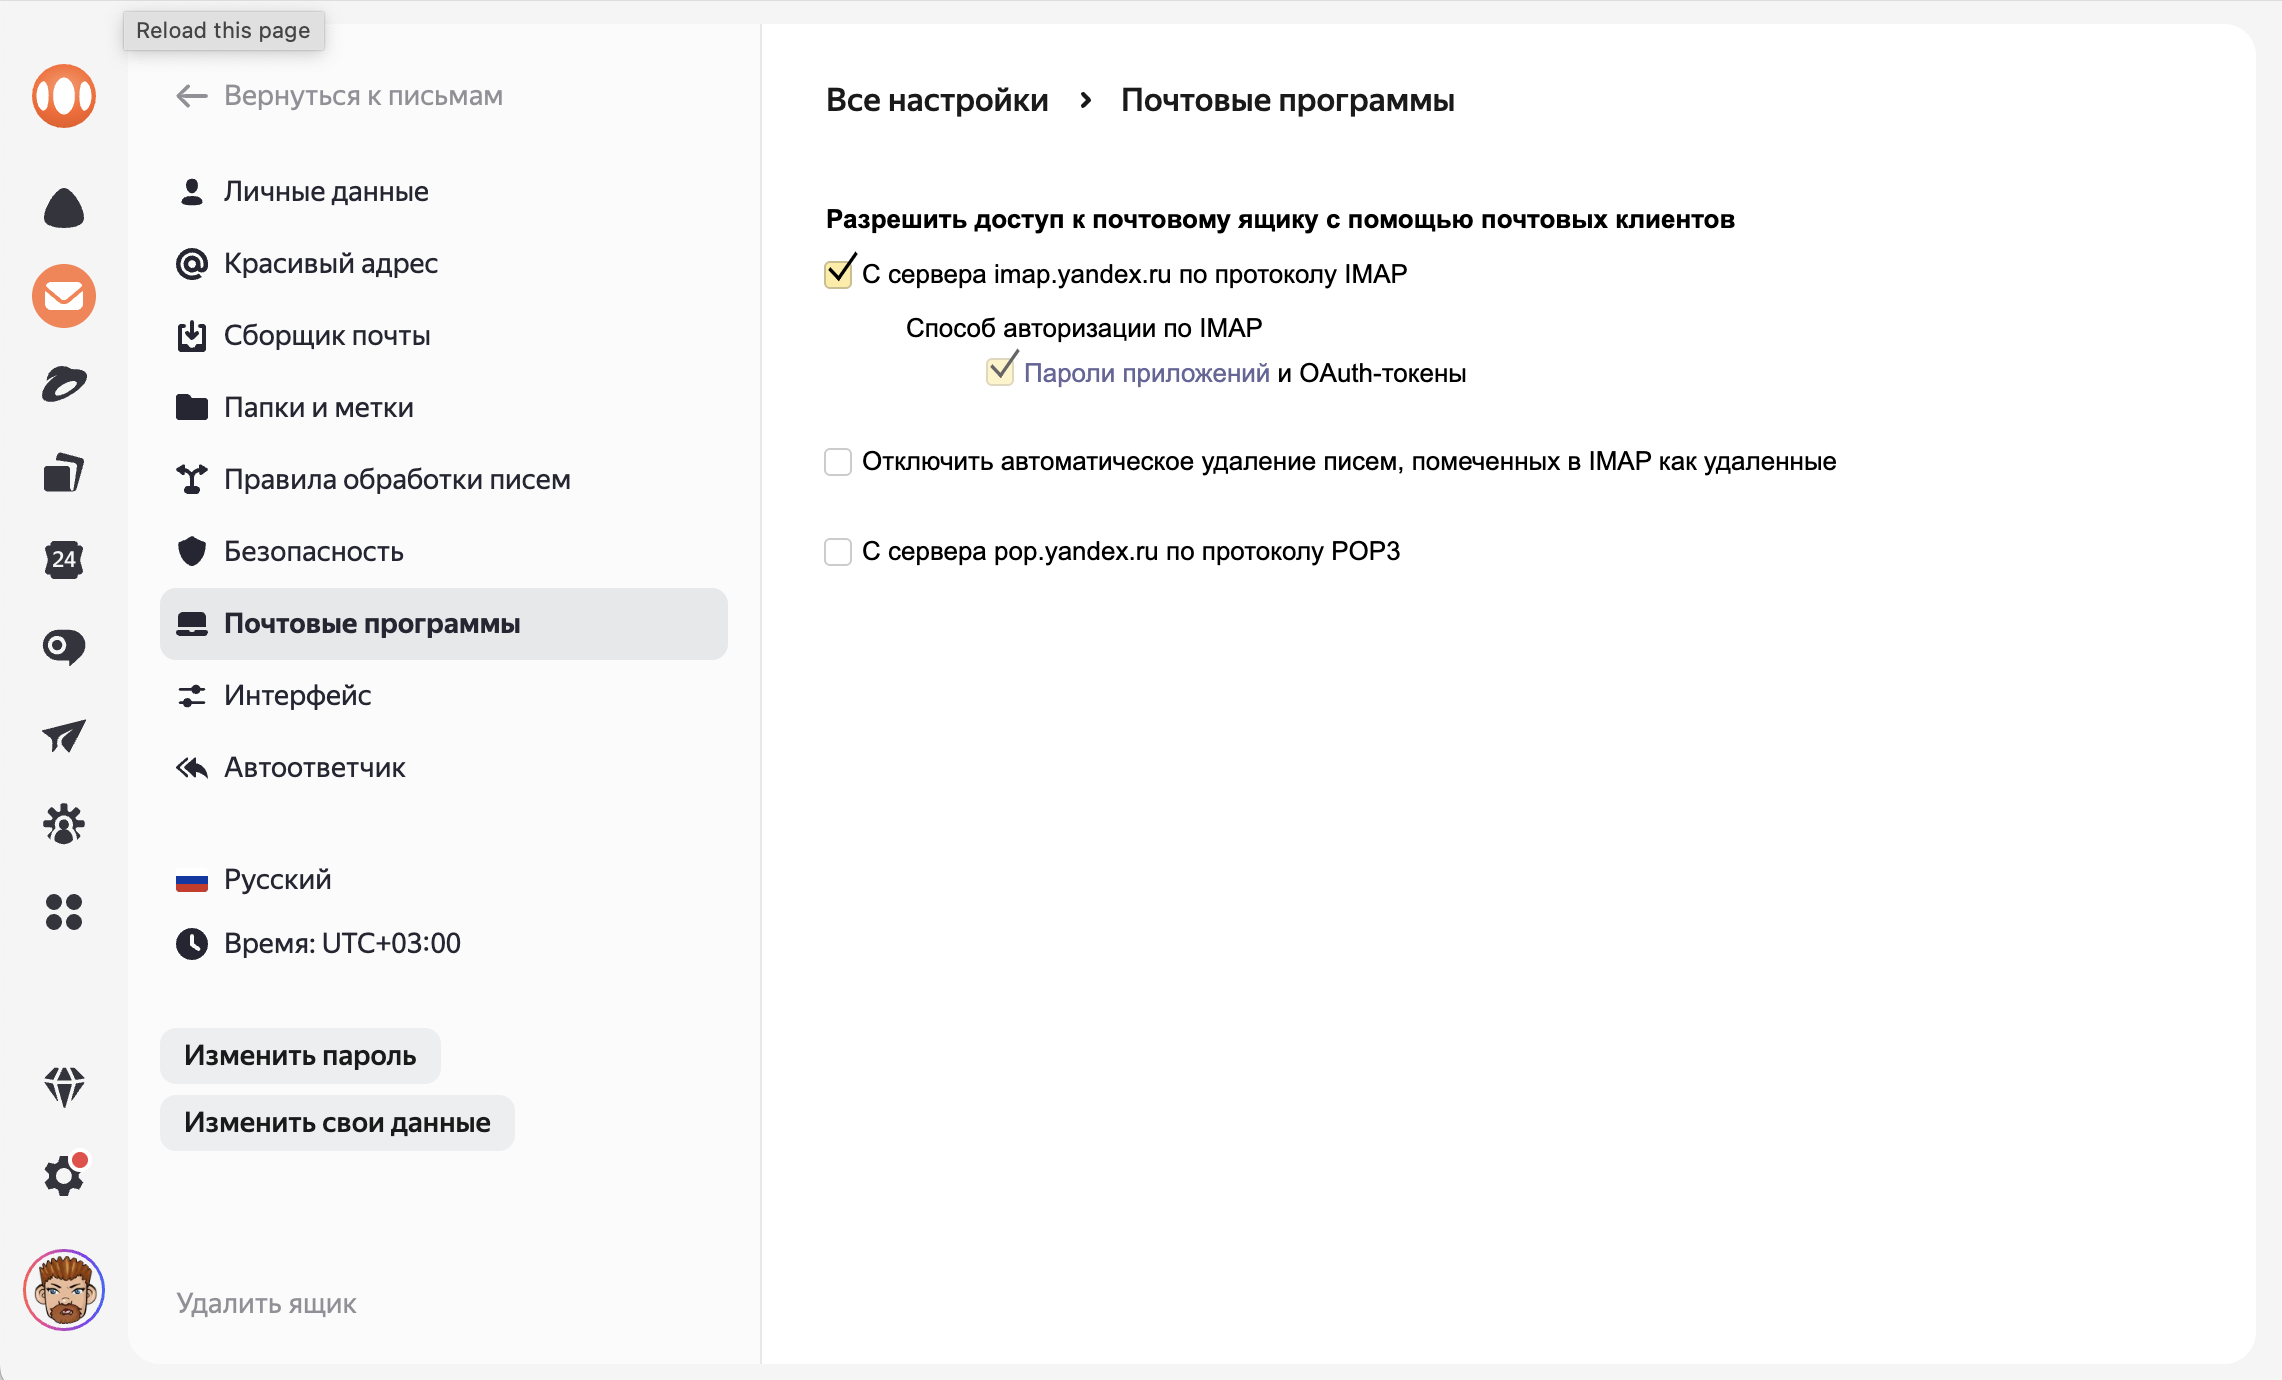Viewport: 2282px width, 1380px height.
Task: Open the Calendar app icon
Action: pos(64,560)
